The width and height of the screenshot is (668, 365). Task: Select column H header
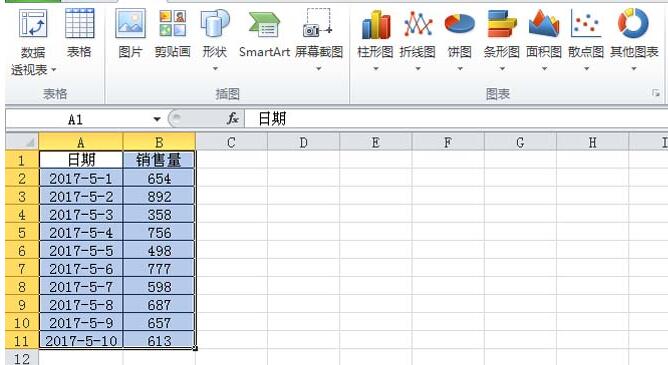[x=592, y=142]
